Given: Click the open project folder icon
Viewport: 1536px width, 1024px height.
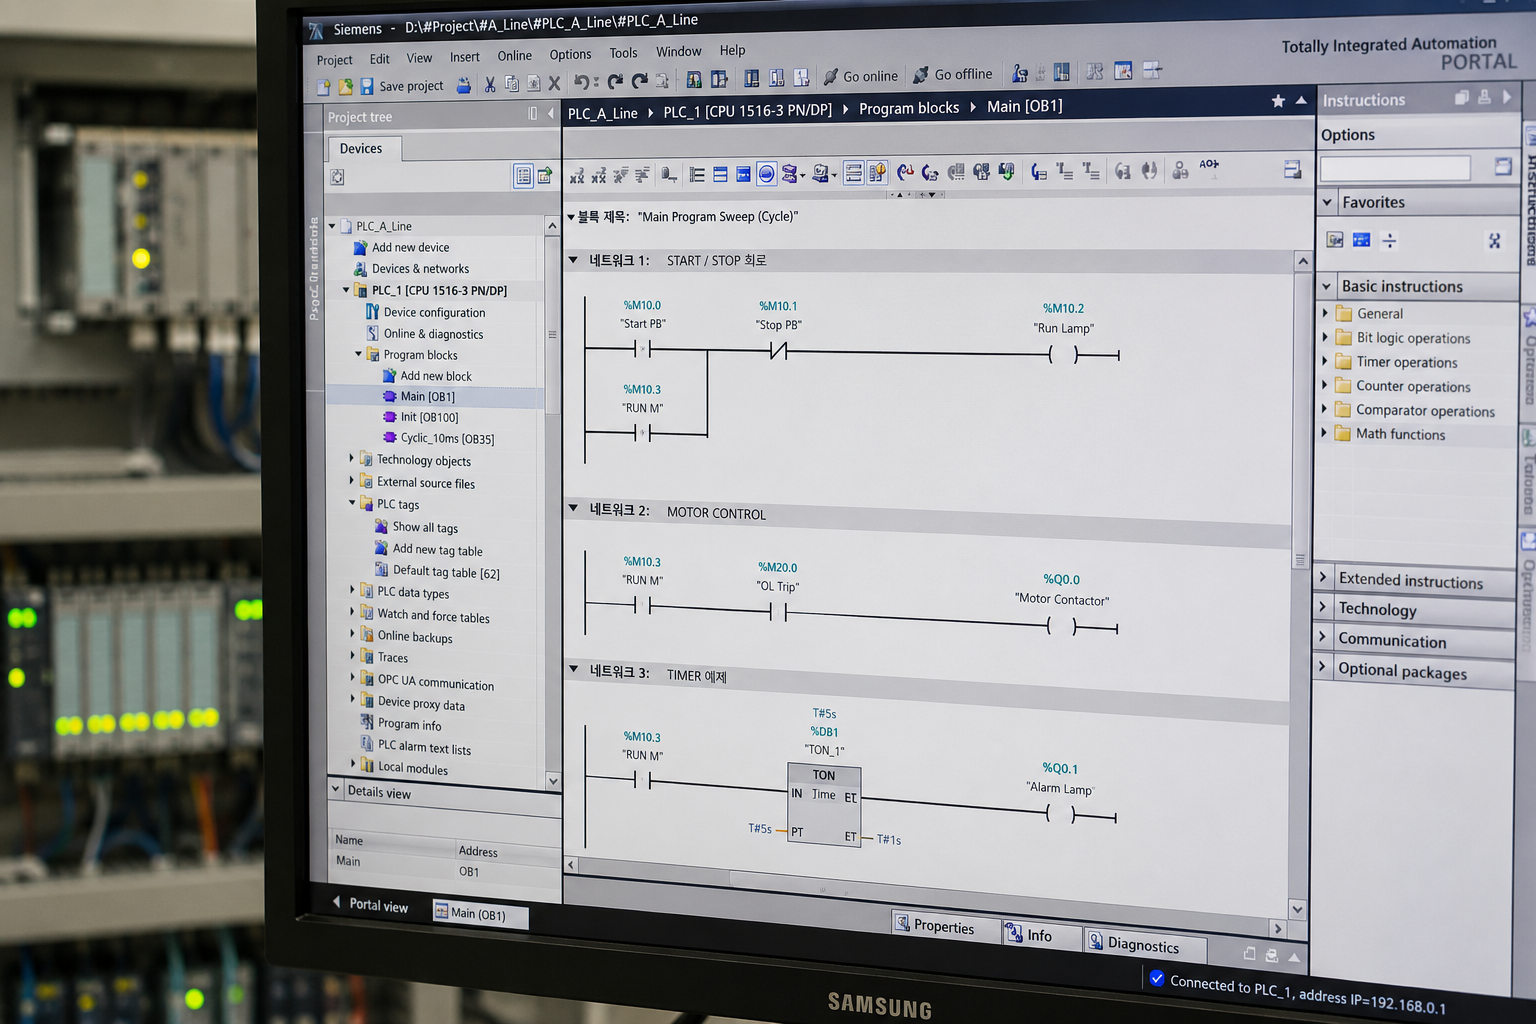Looking at the screenshot, I should [x=345, y=87].
